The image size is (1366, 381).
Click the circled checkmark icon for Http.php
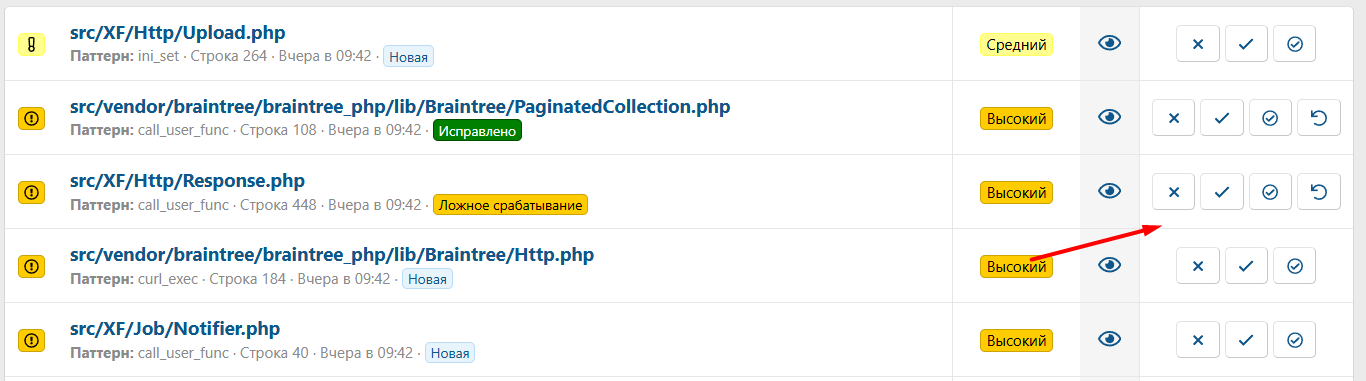tap(1295, 266)
